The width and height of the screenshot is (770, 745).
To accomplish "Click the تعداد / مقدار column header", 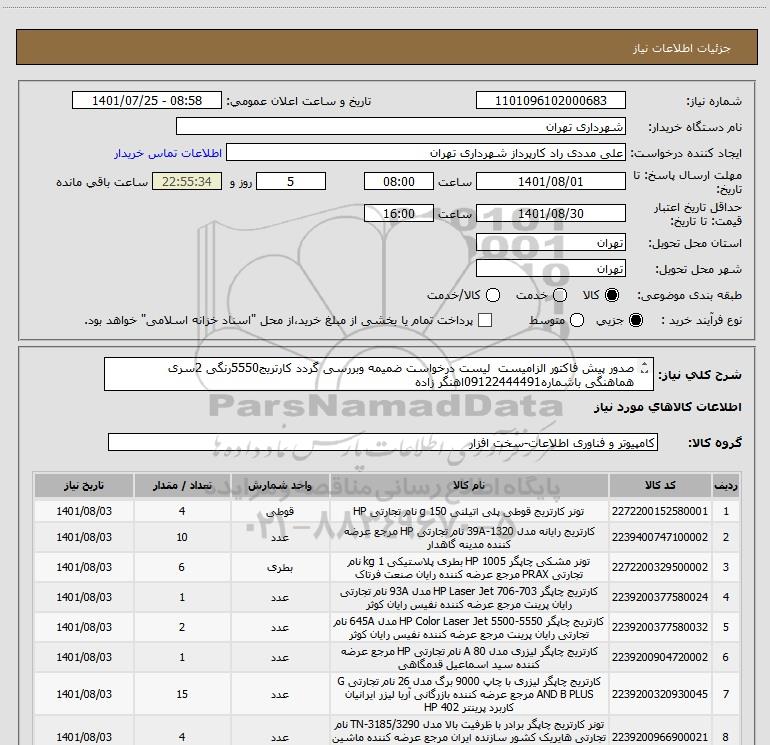I will click(x=182, y=486).
